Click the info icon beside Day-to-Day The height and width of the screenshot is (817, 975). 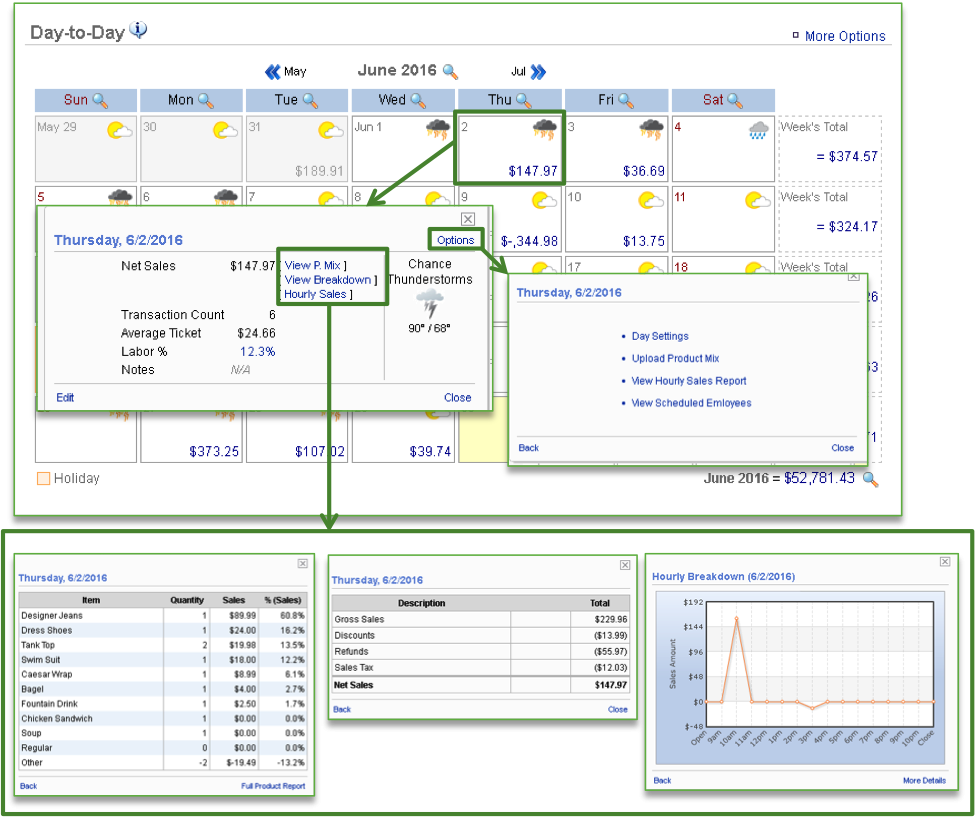[139, 29]
